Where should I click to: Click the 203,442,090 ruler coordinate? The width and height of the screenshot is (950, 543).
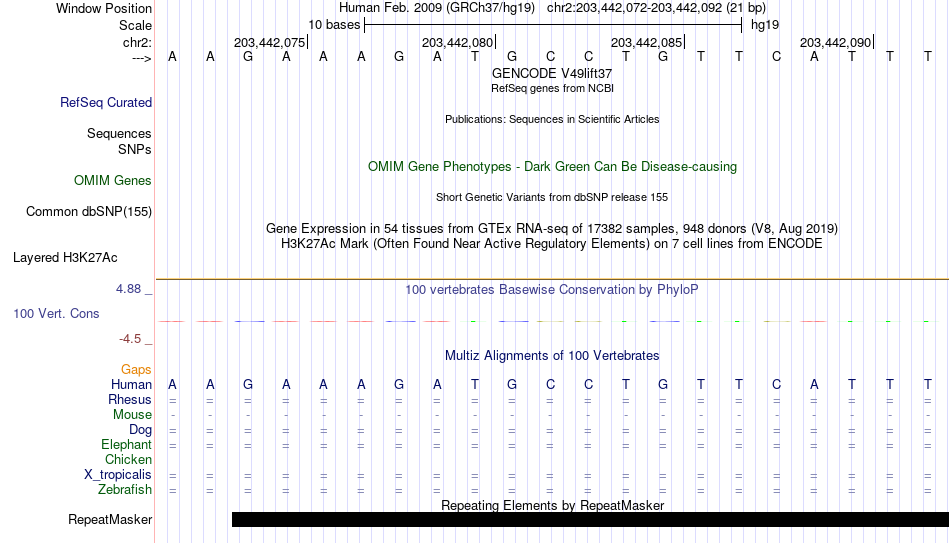835,42
